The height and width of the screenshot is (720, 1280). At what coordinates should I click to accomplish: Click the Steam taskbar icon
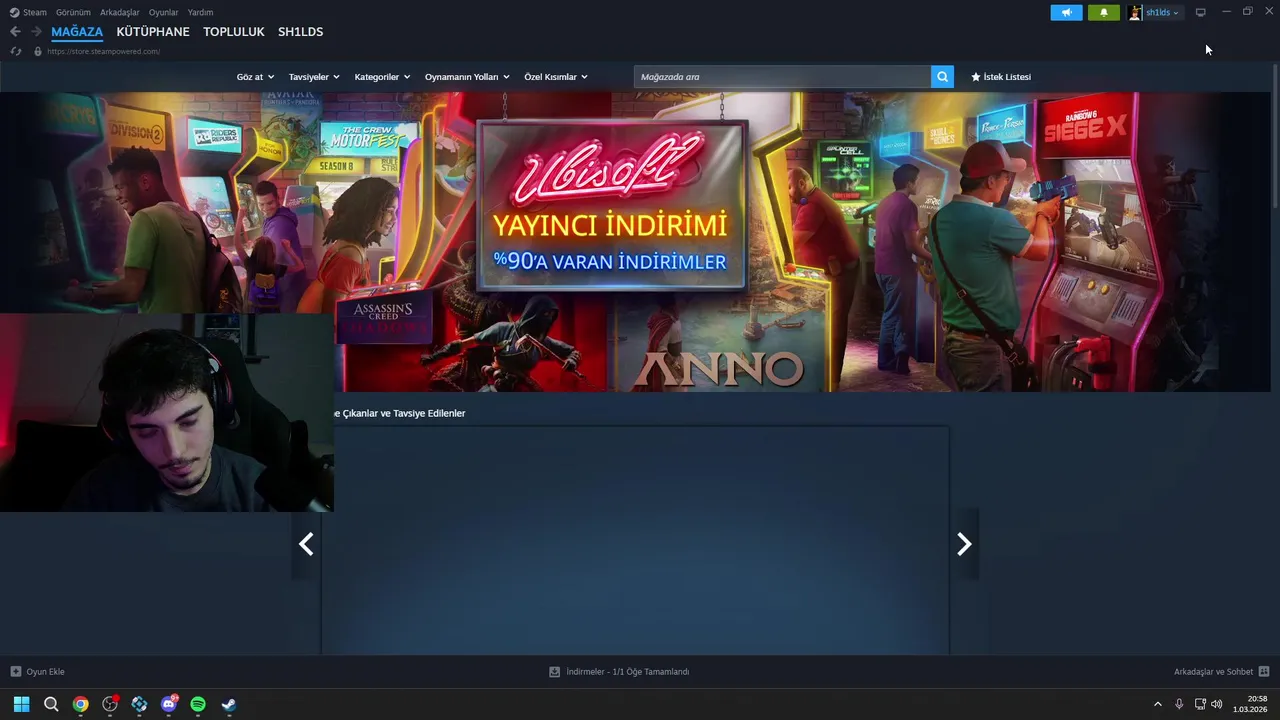(228, 704)
